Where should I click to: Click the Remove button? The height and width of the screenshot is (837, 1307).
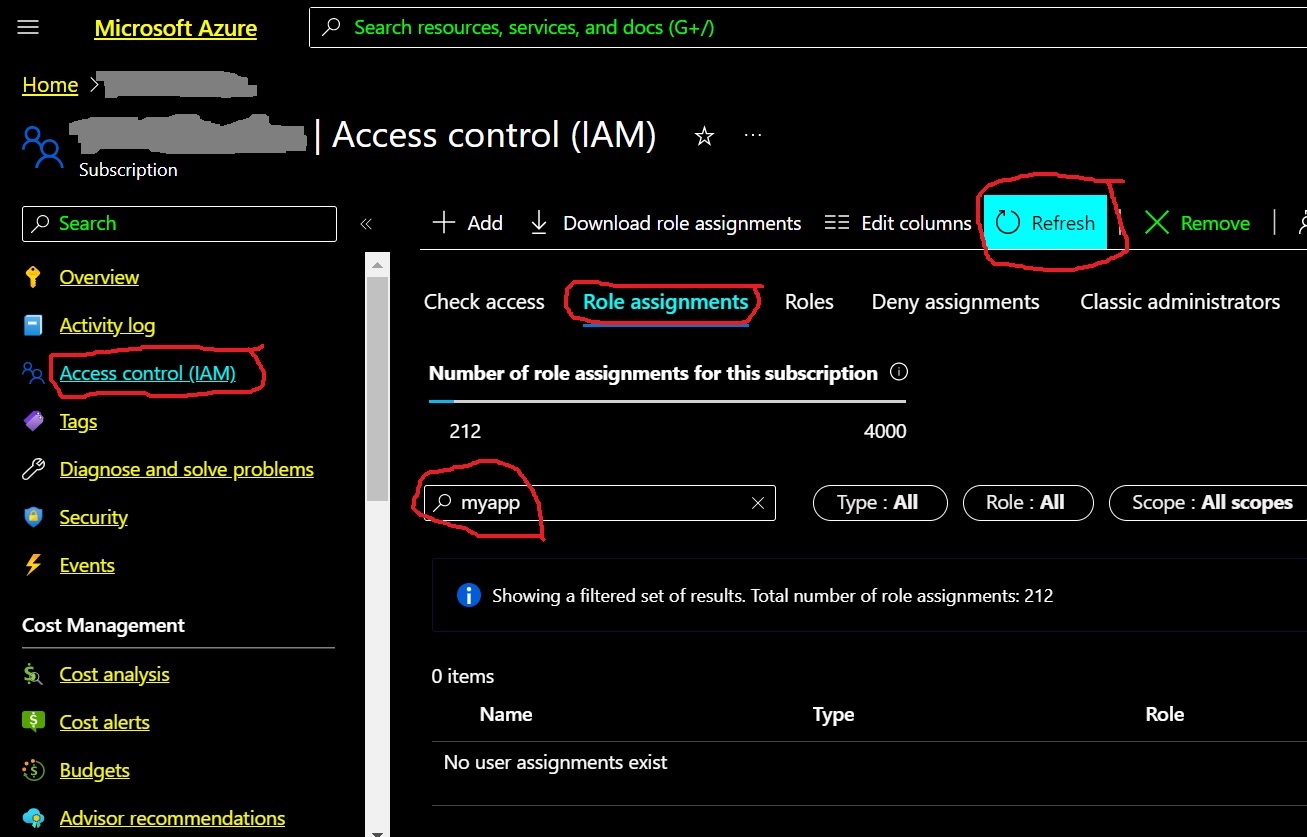(1197, 223)
